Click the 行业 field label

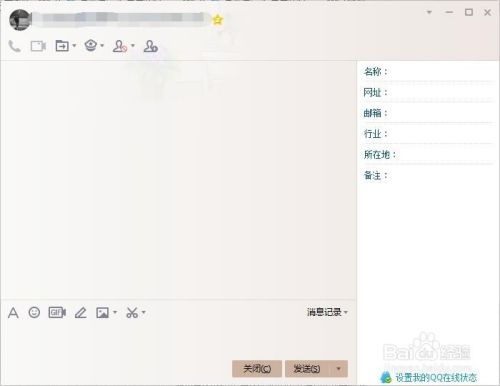pyautogui.click(x=376, y=134)
